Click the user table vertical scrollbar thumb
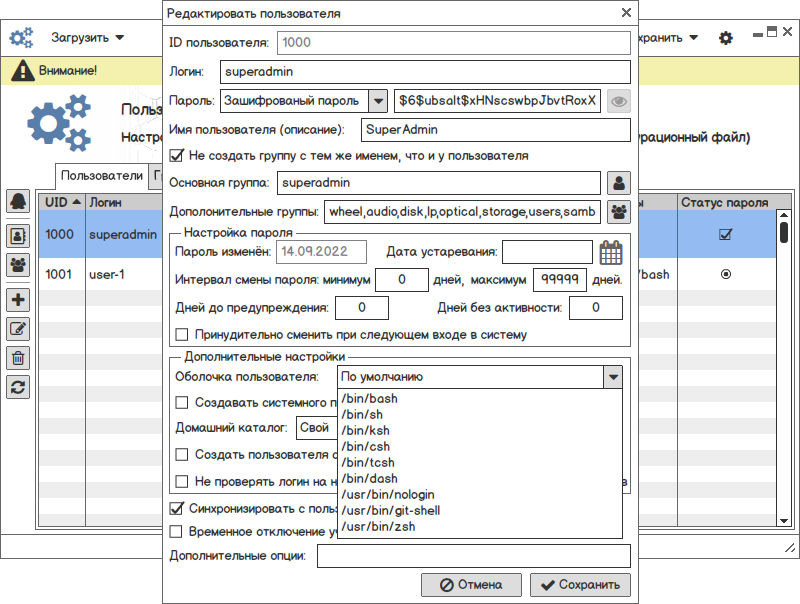Image resolution: width=800 pixels, height=604 pixels. pos(784,232)
